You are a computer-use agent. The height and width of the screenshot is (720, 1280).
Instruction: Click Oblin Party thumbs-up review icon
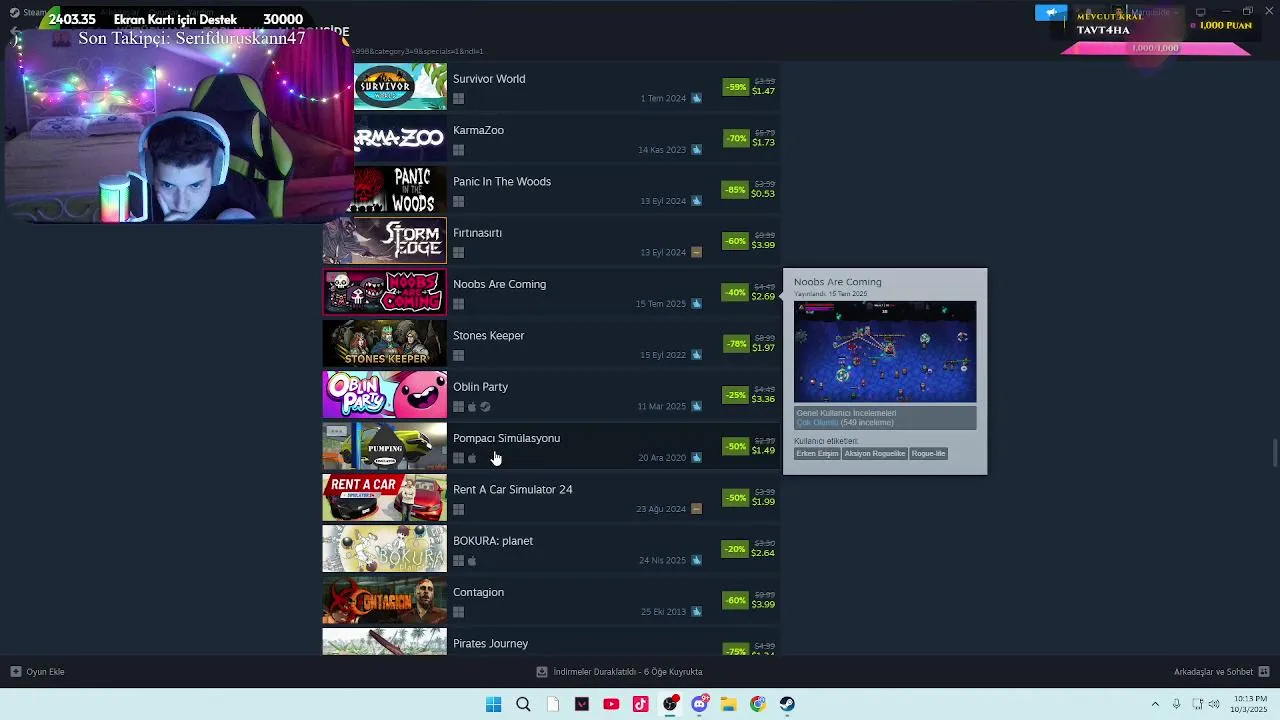pyautogui.click(x=696, y=406)
